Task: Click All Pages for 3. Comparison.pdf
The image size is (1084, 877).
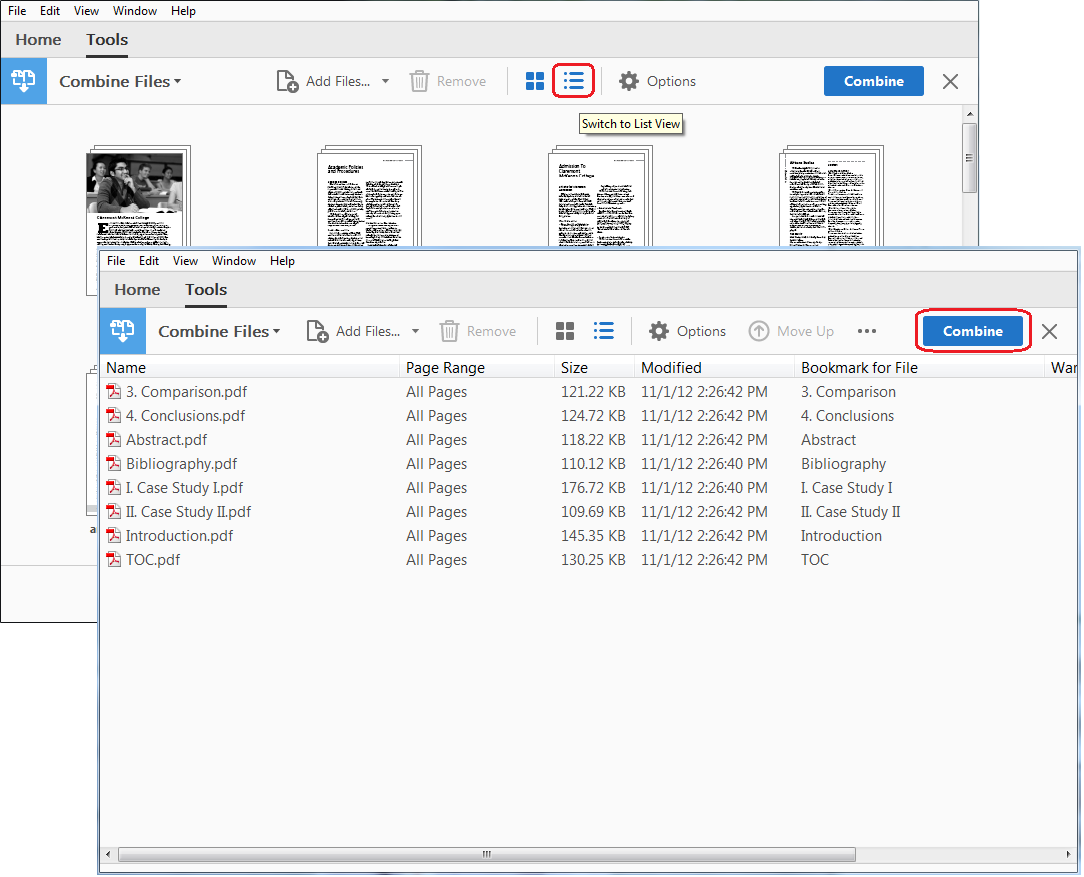Action: pos(436,392)
